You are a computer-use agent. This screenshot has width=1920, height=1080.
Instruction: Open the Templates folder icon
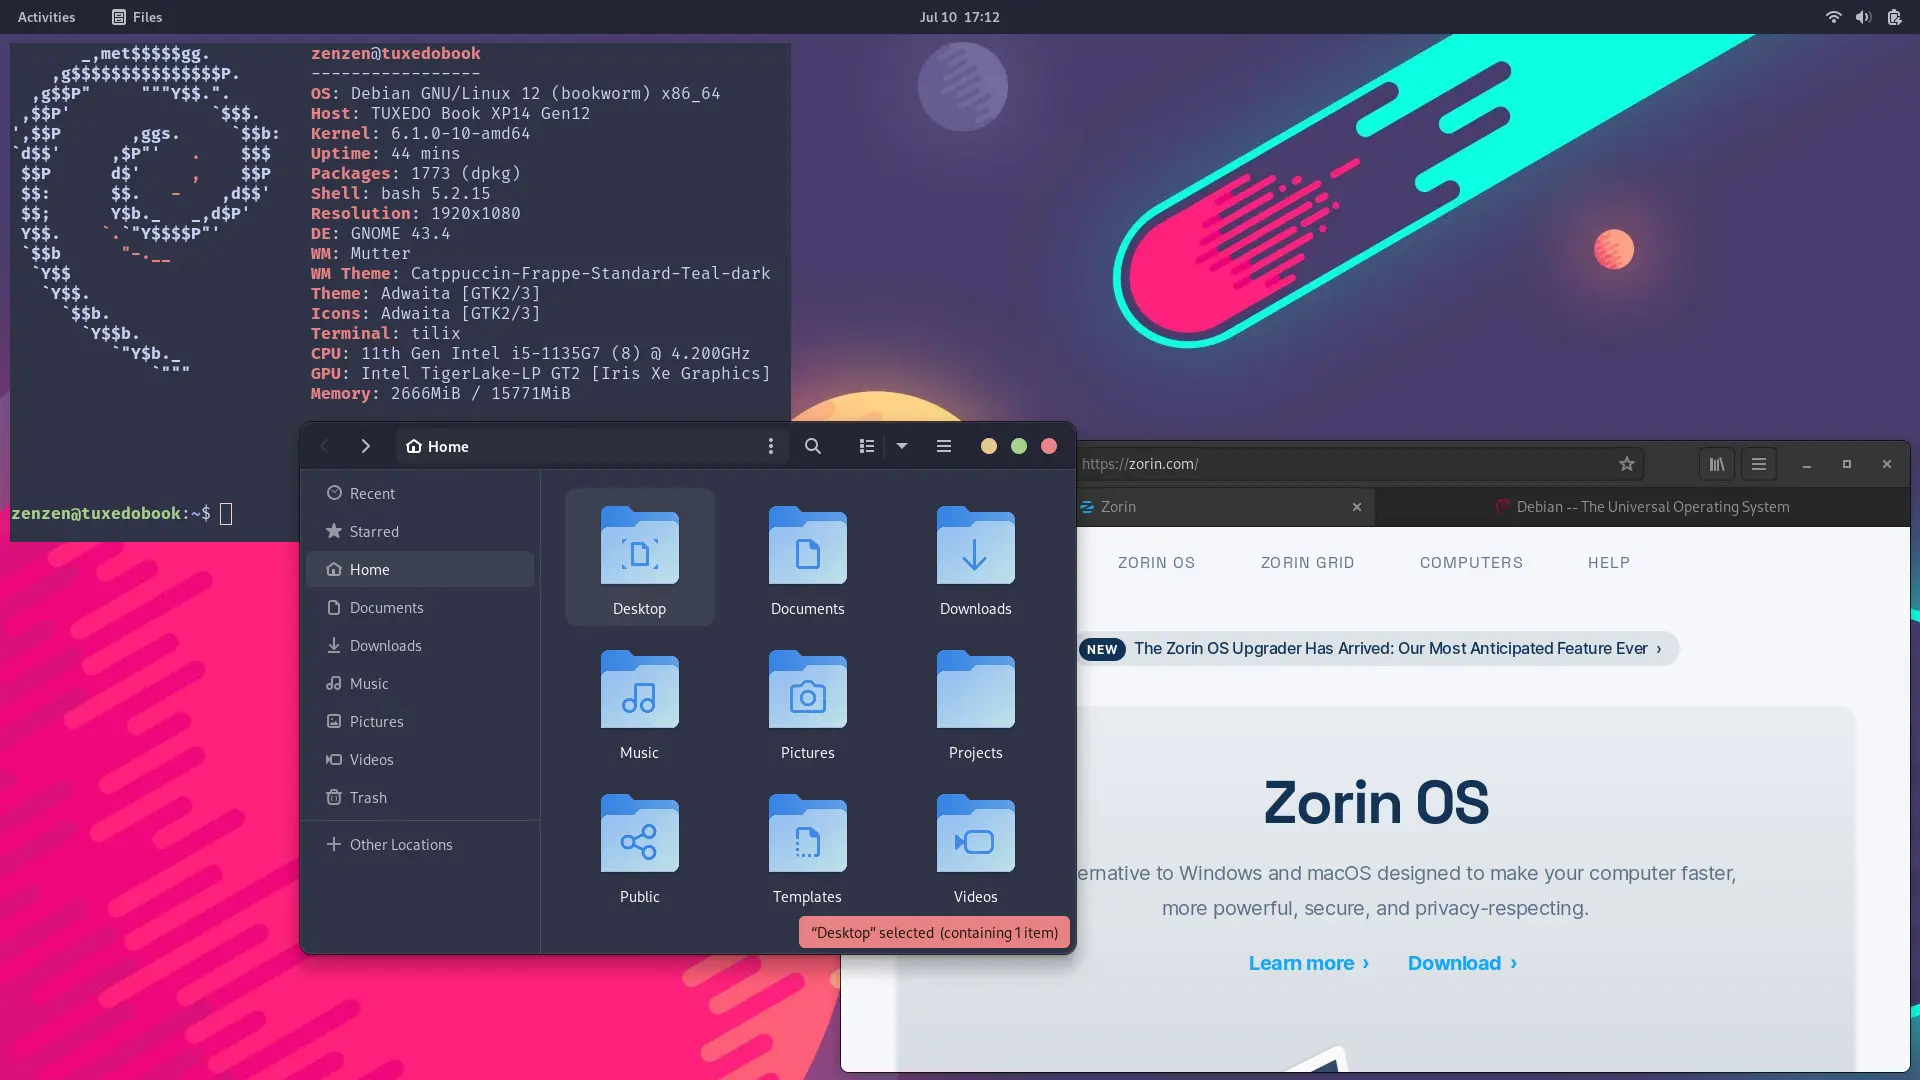808,834
